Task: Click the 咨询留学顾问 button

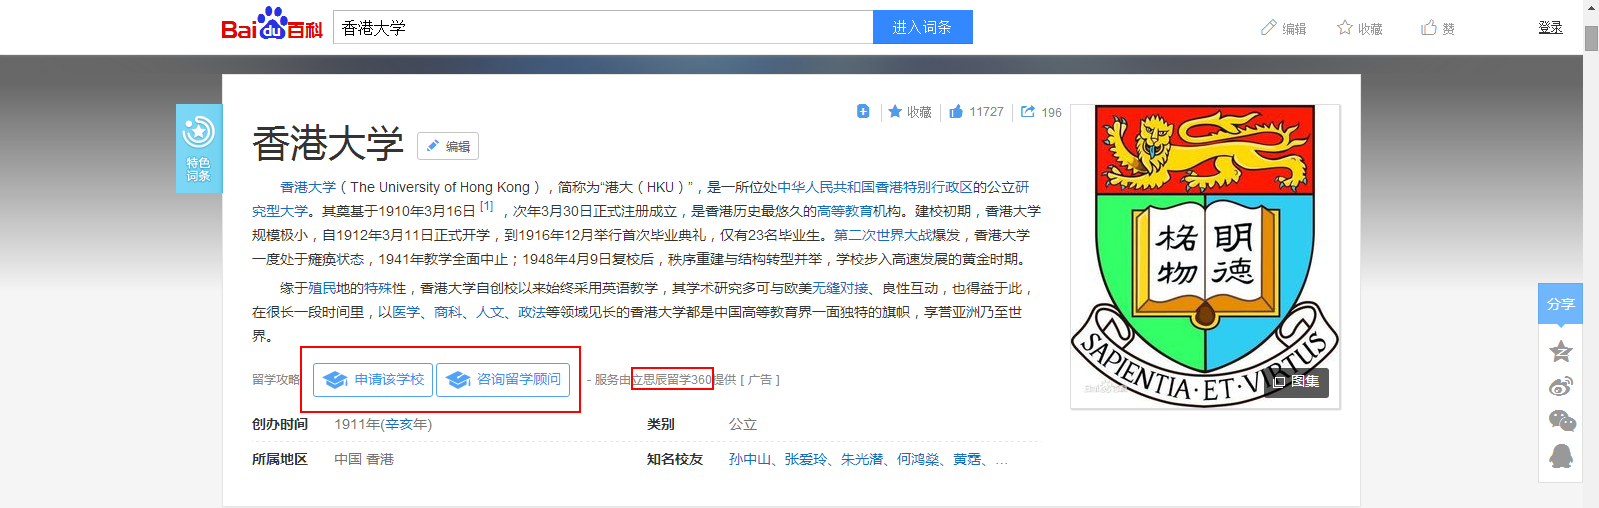Action: point(503,380)
